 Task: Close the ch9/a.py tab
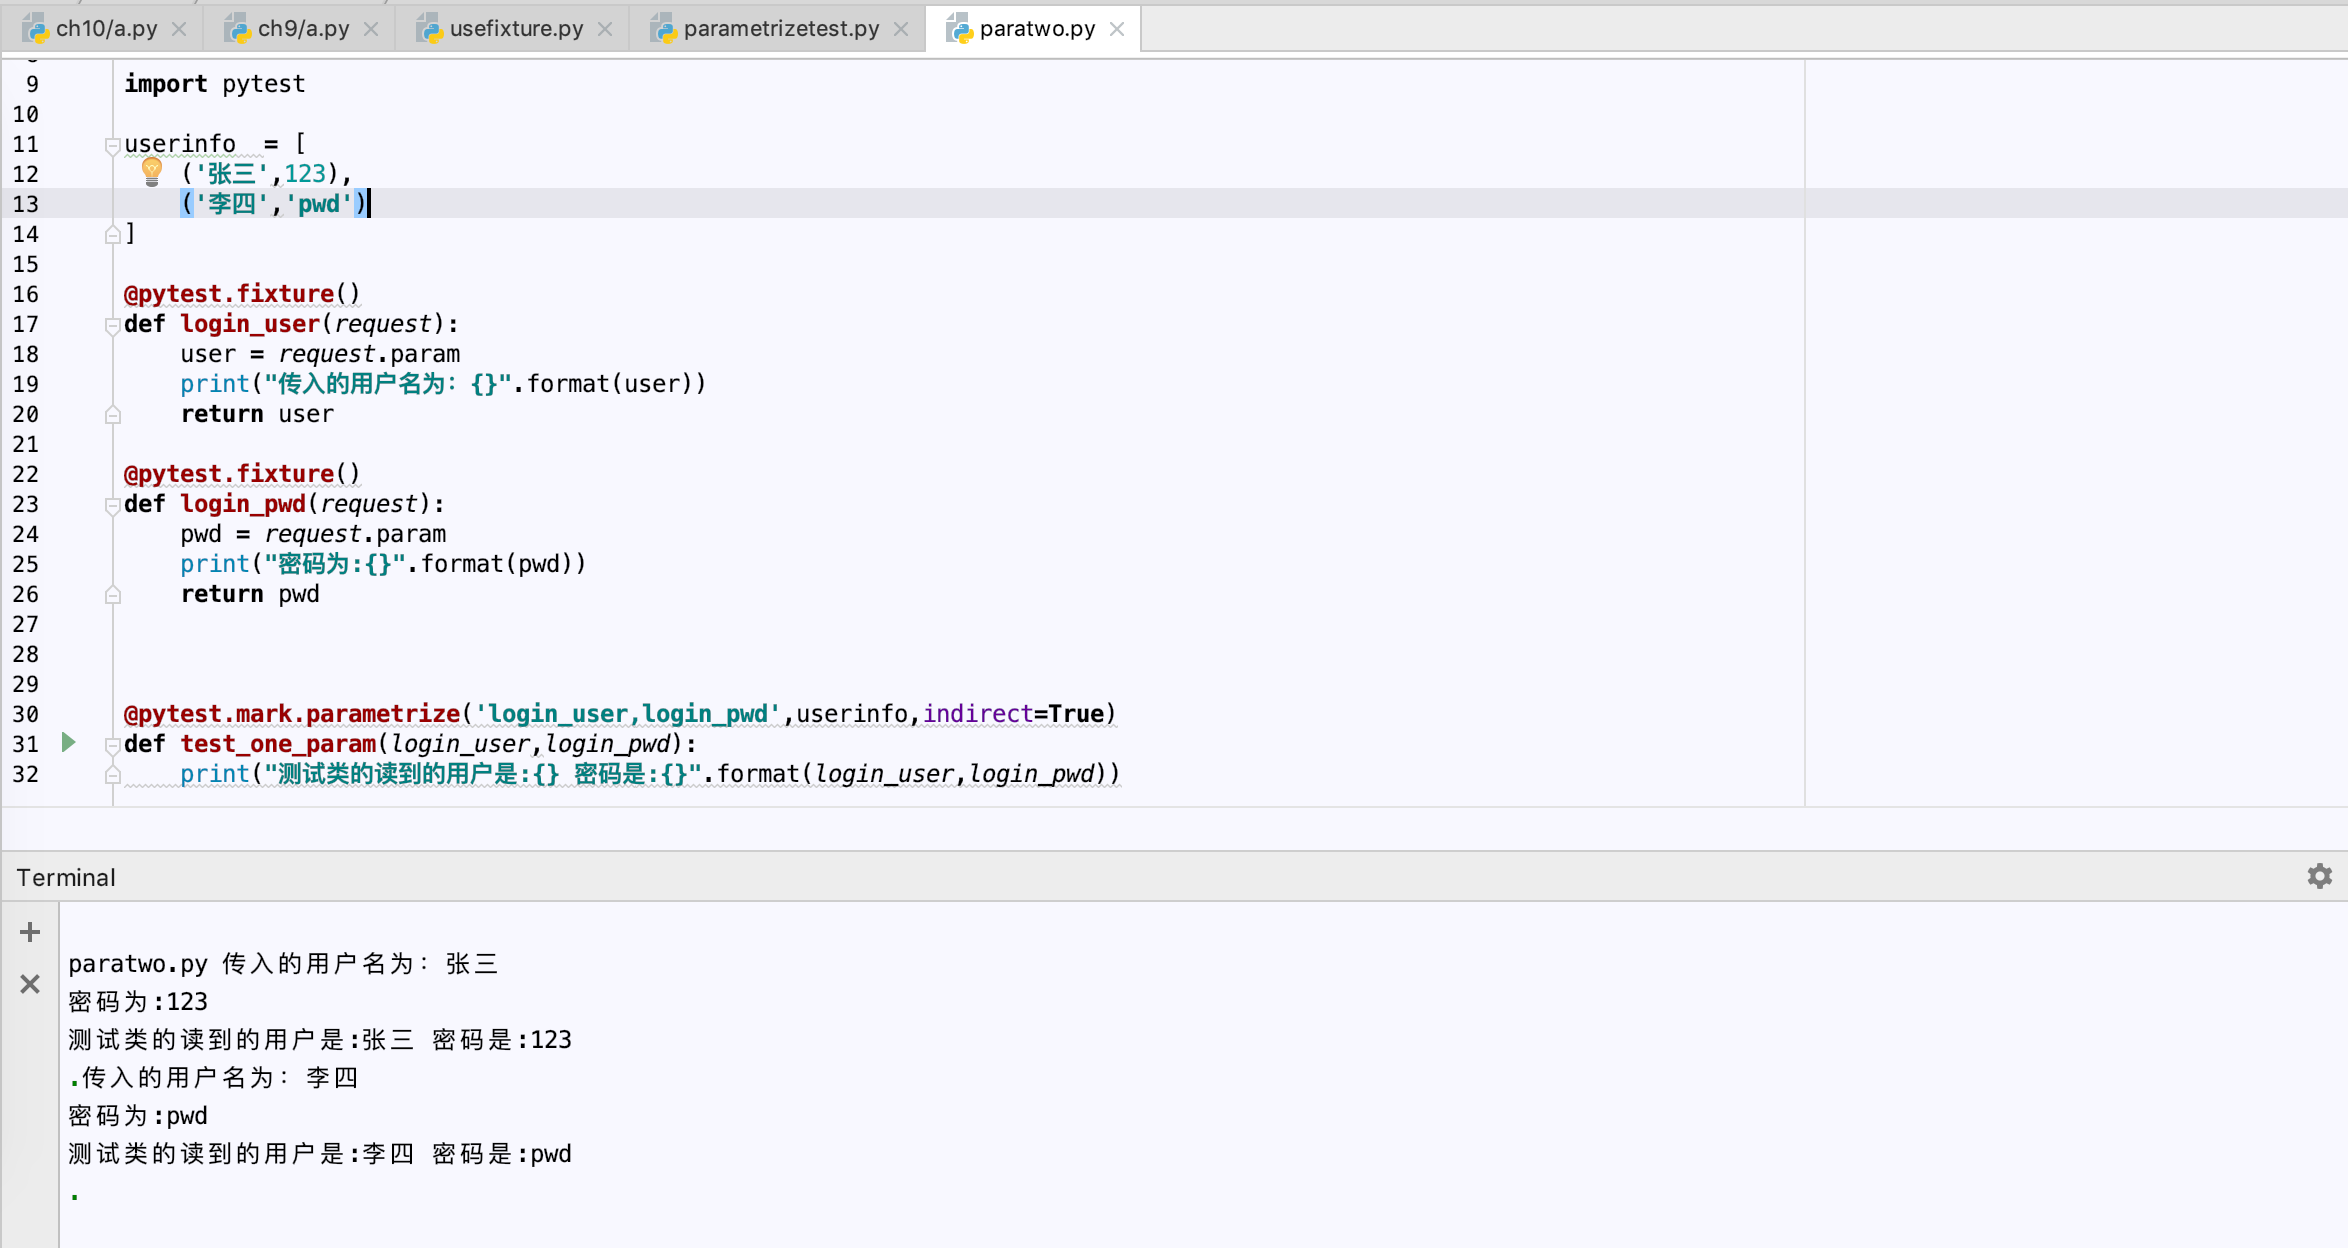tap(371, 29)
